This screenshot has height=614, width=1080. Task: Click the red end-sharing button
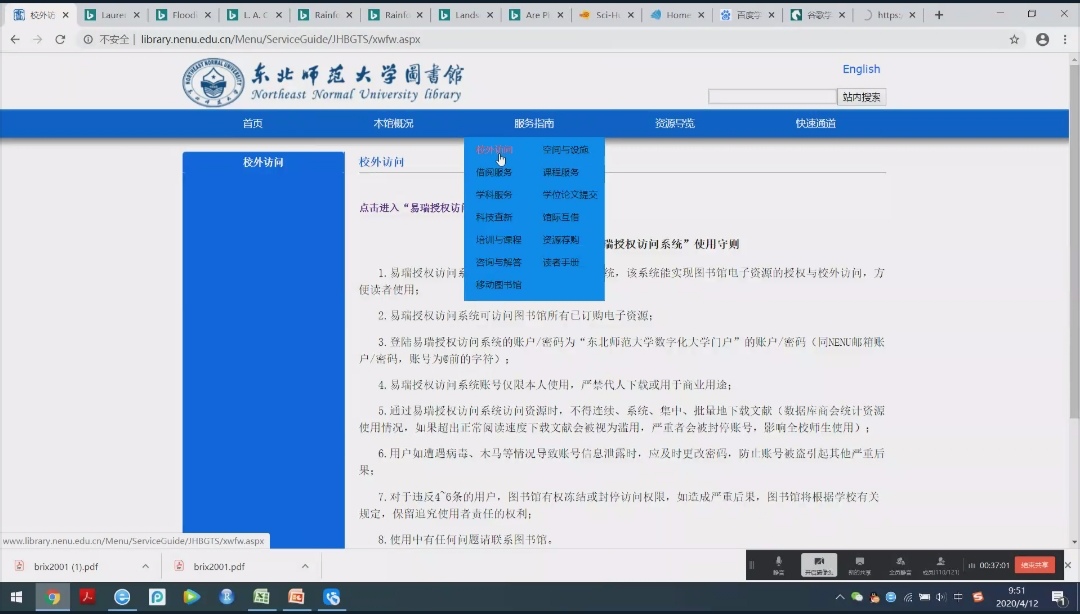tap(1034, 565)
